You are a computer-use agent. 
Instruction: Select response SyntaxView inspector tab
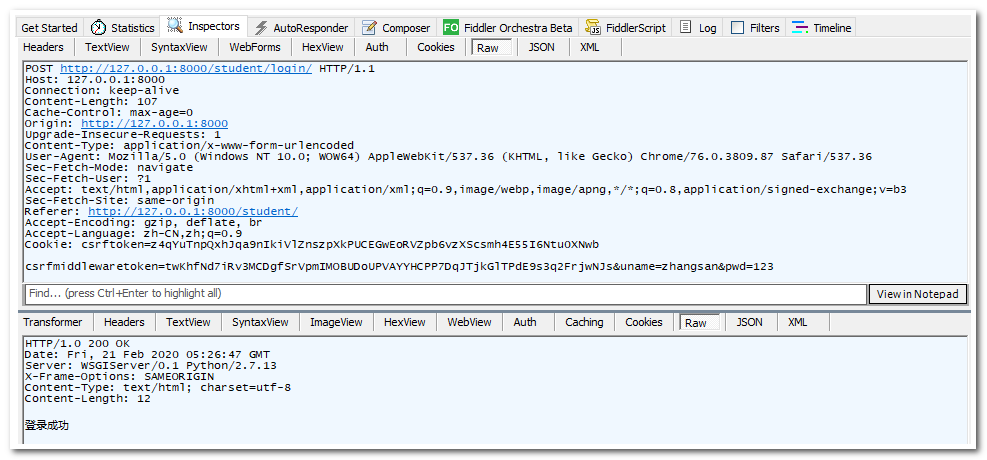(260, 322)
